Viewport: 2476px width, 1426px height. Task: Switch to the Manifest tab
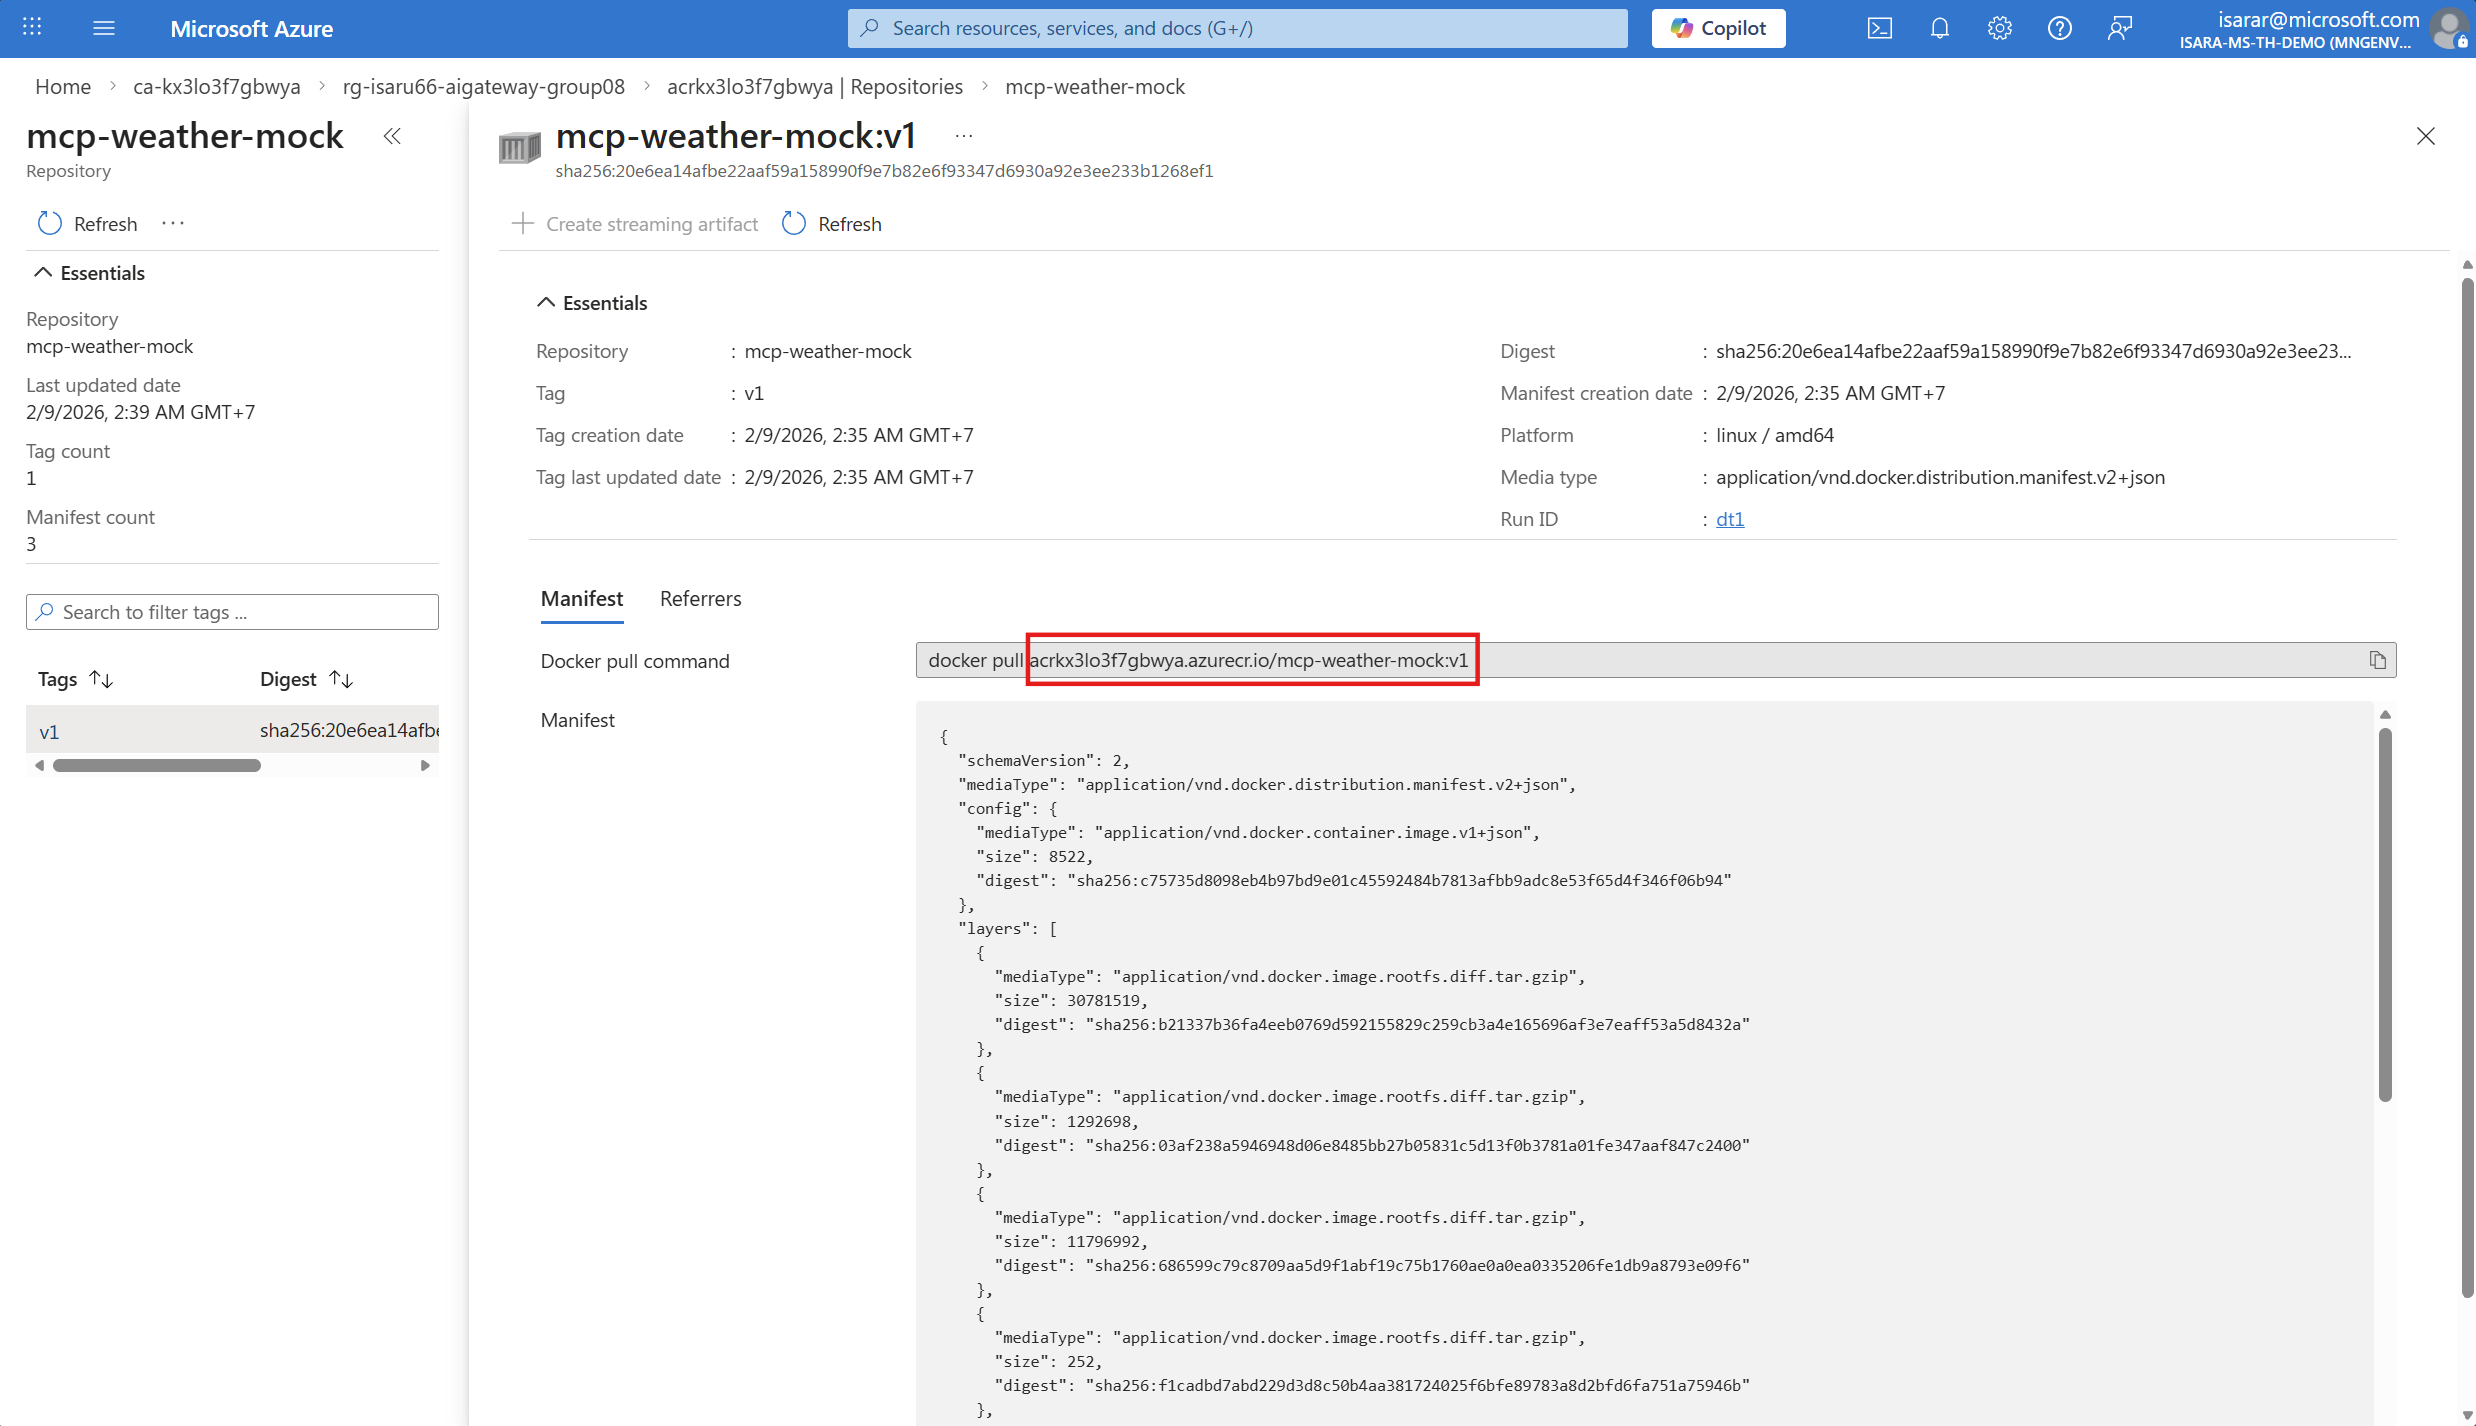pos(582,599)
